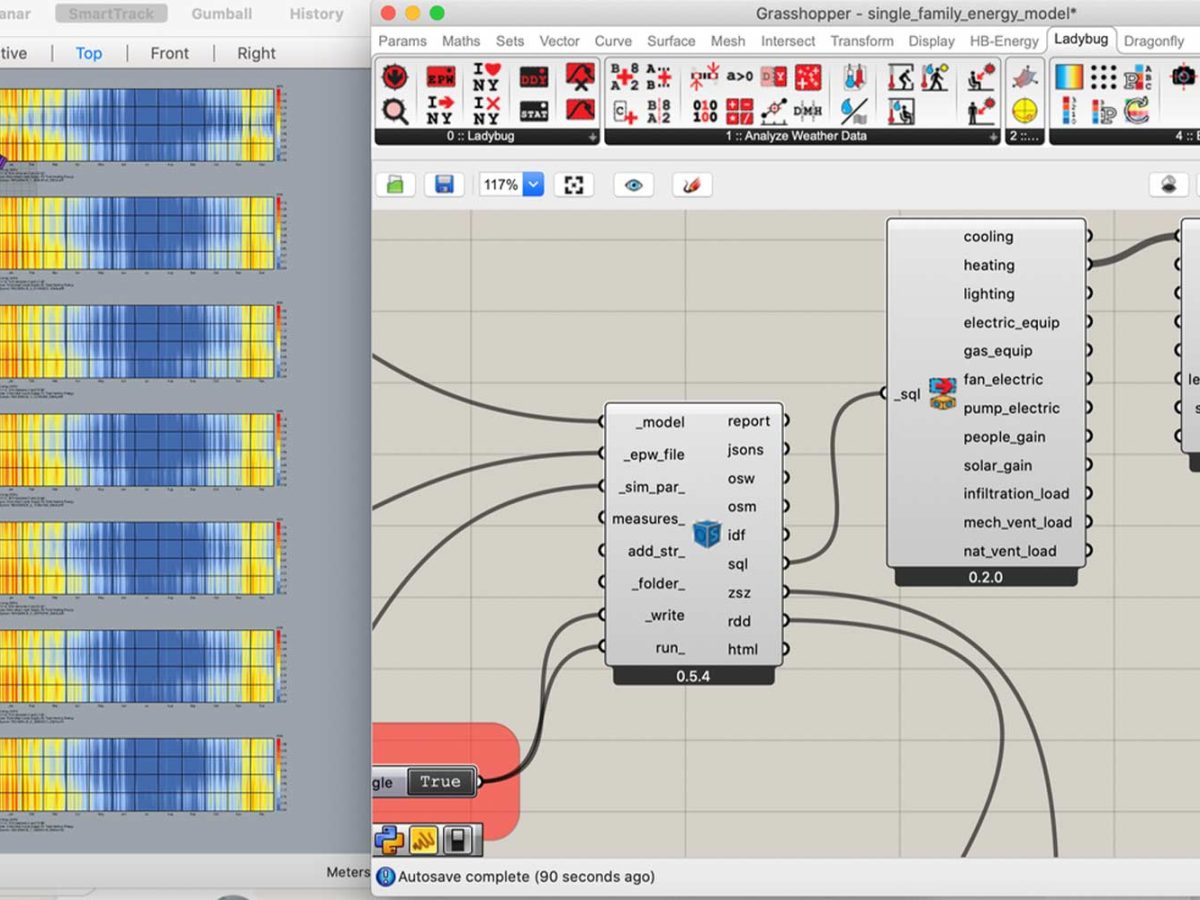
Task: Click the run_ input label
Action: click(x=670, y=648)
